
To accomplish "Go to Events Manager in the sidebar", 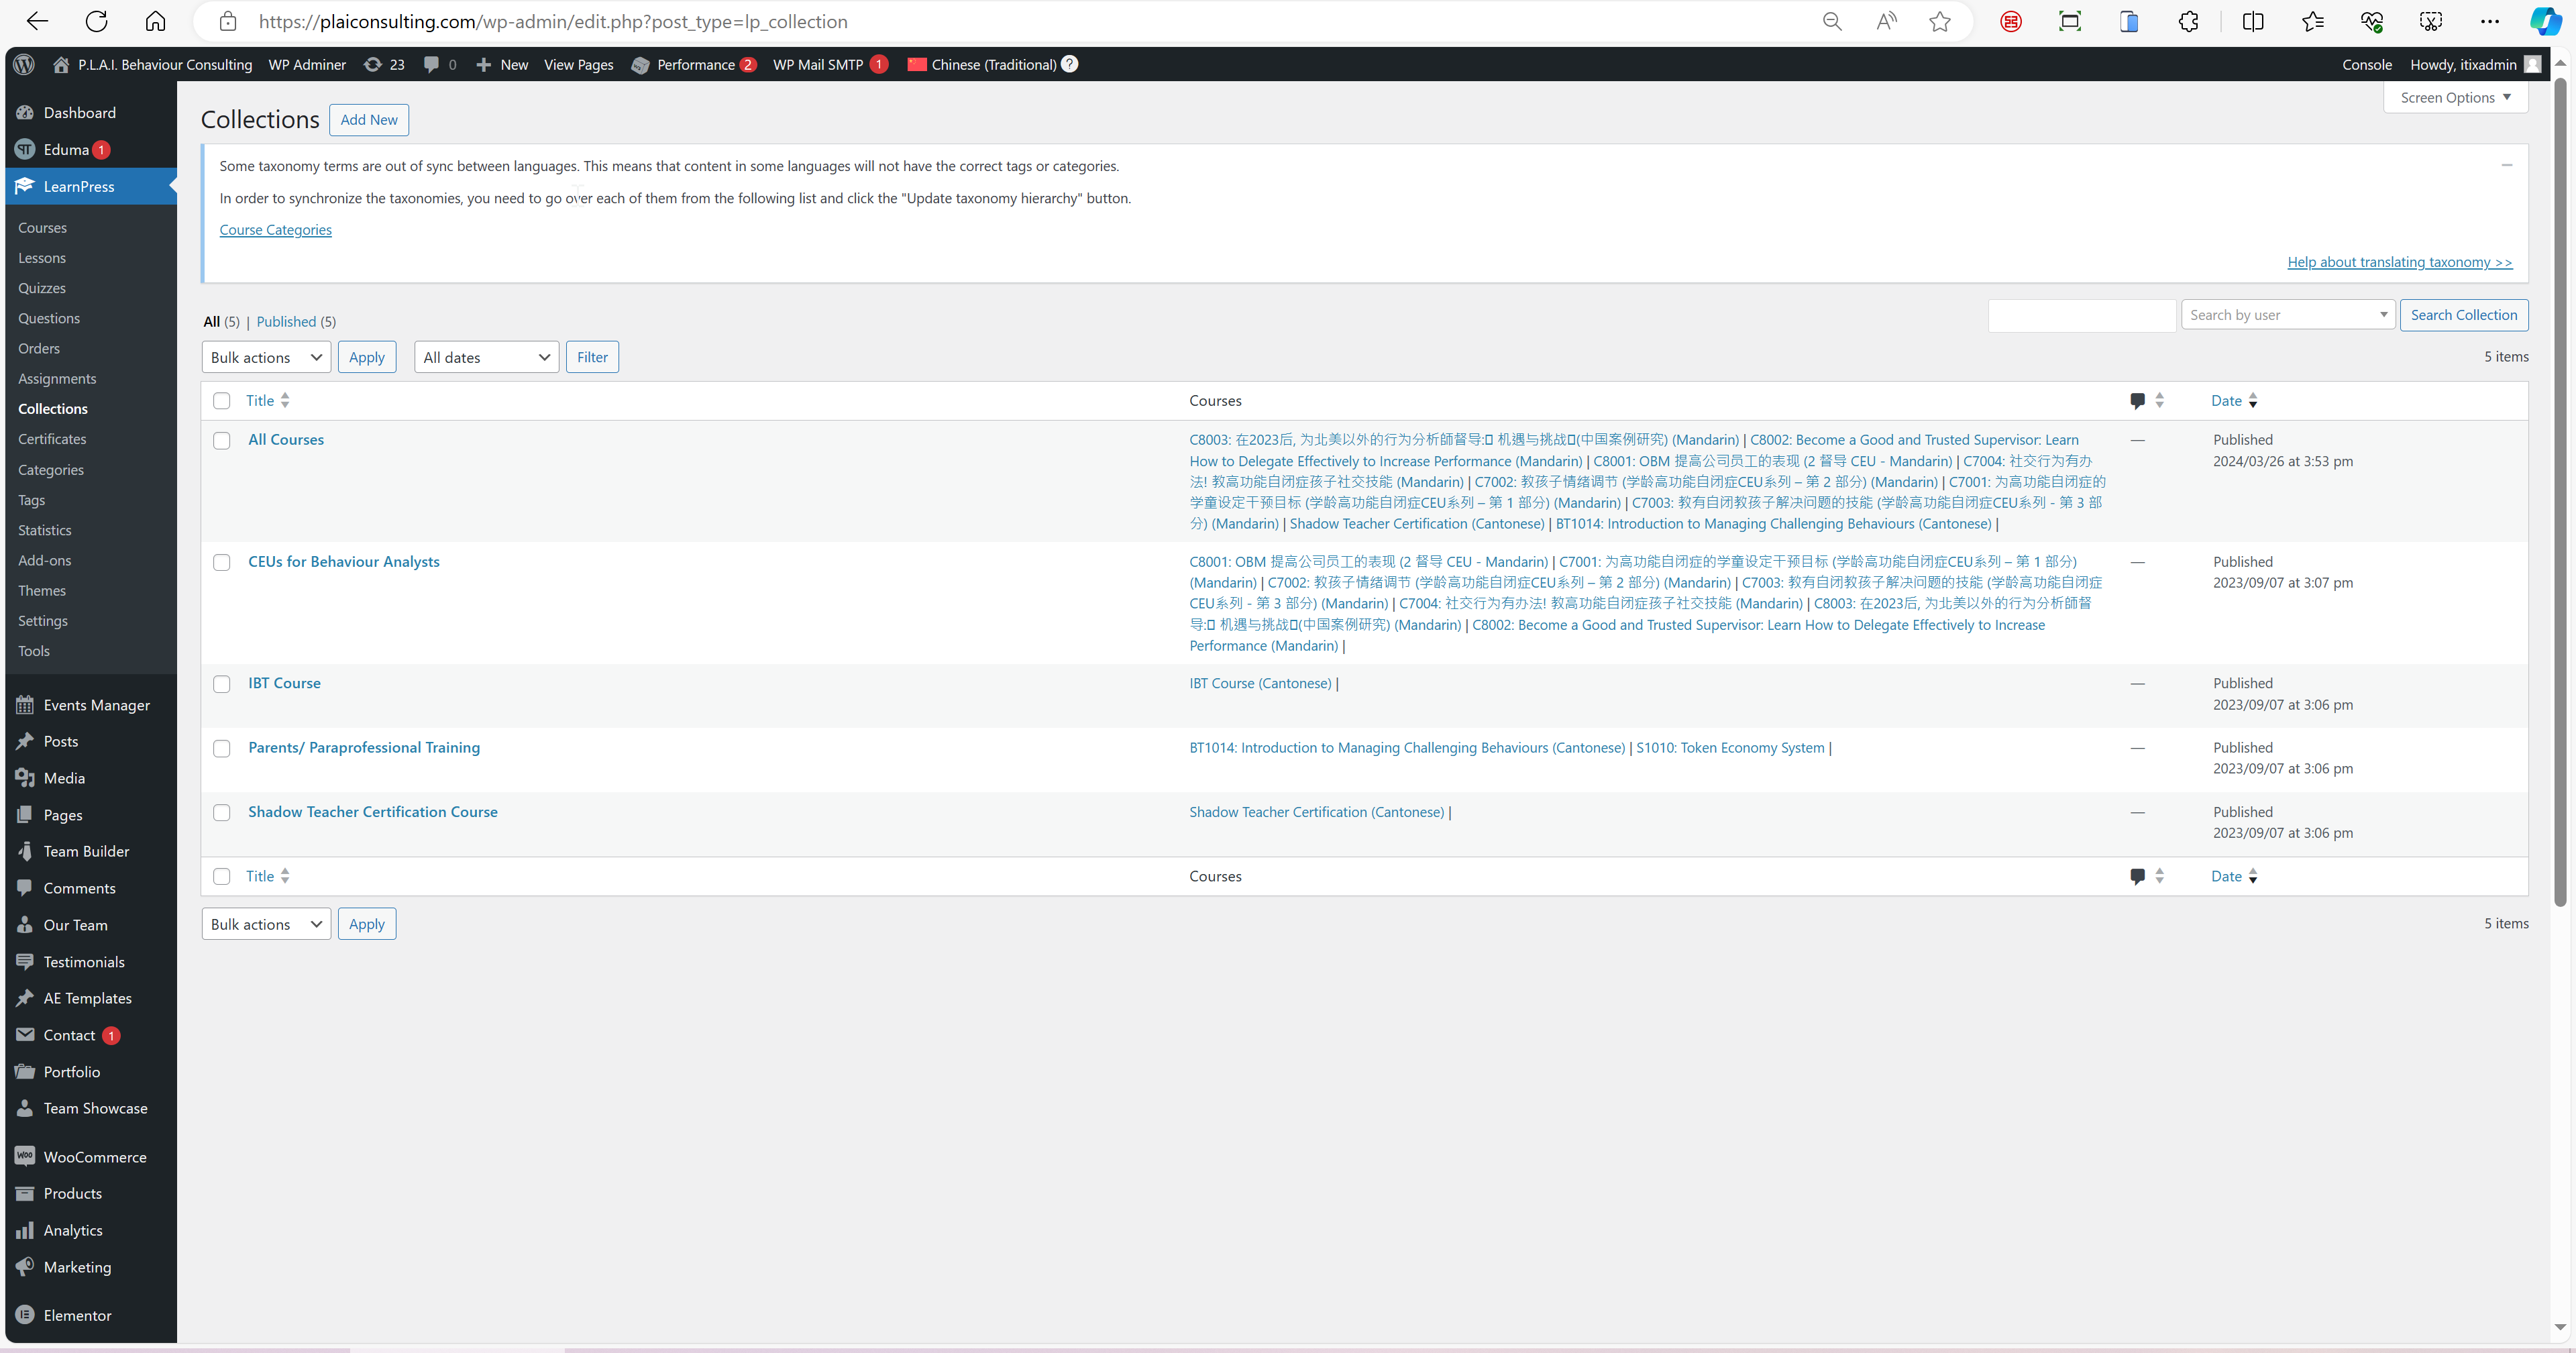I will pyautogui.click(x=96, y=705).
